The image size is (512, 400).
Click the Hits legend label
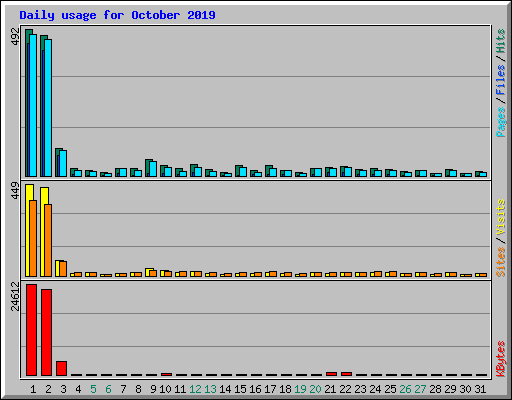(500, 41)
